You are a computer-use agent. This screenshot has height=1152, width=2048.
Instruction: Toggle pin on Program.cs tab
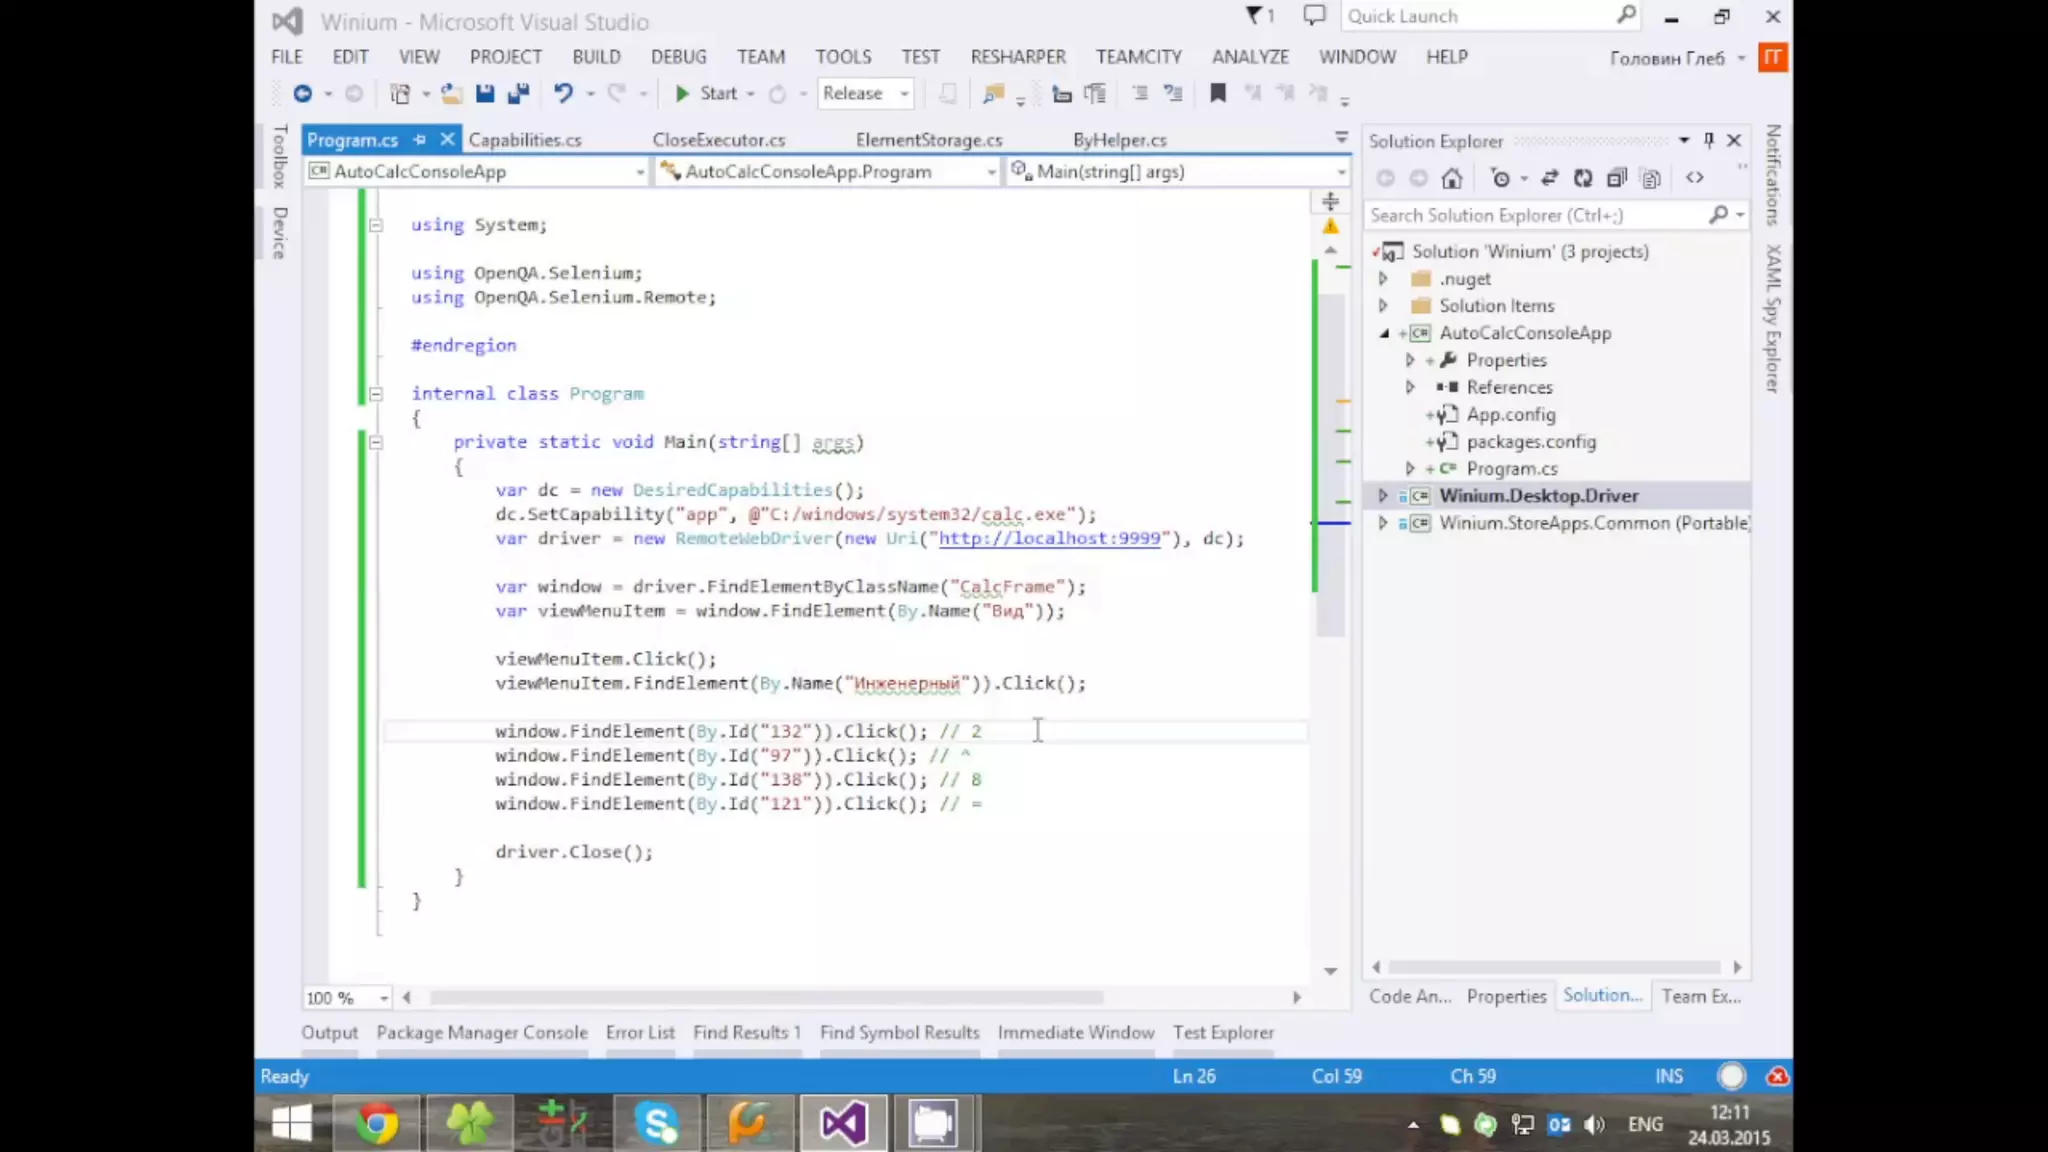point(420,140)
